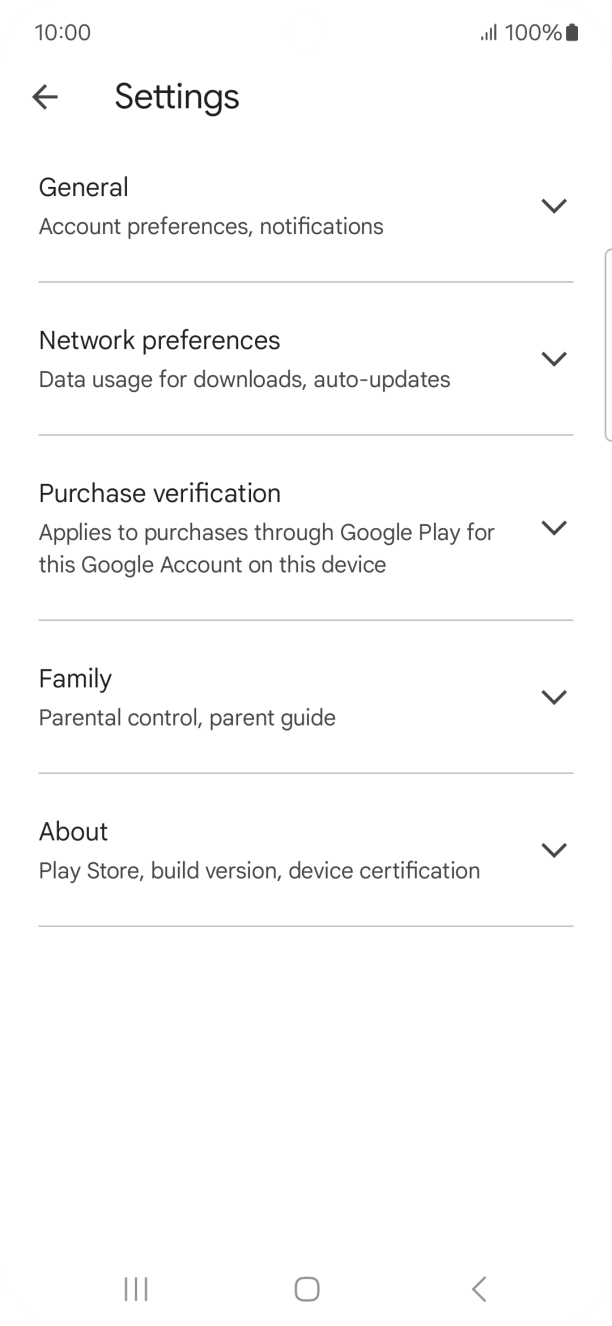This screenshot has width=612, height=1326.
Task: Expand the Family section chevron
Action: point(553,697)
